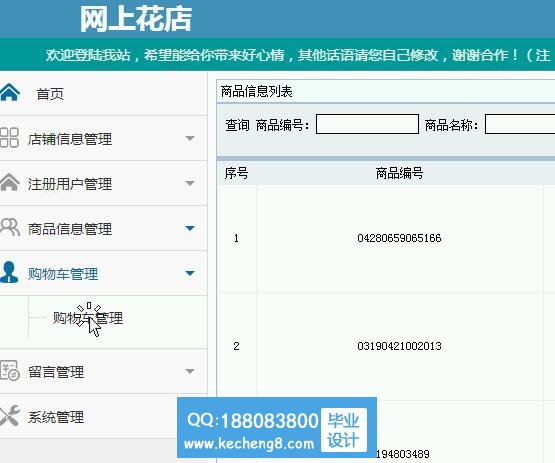This screenshot has width=555, height=463.
Task: Click the person icon beside 购物车管理
Action: tap(9, 272)
